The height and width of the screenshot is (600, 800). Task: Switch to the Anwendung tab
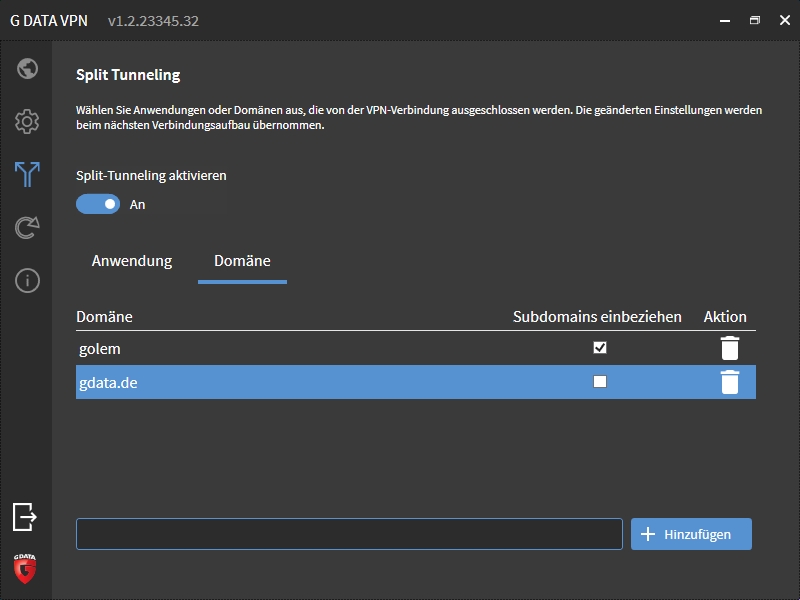[x=132, y=261]
